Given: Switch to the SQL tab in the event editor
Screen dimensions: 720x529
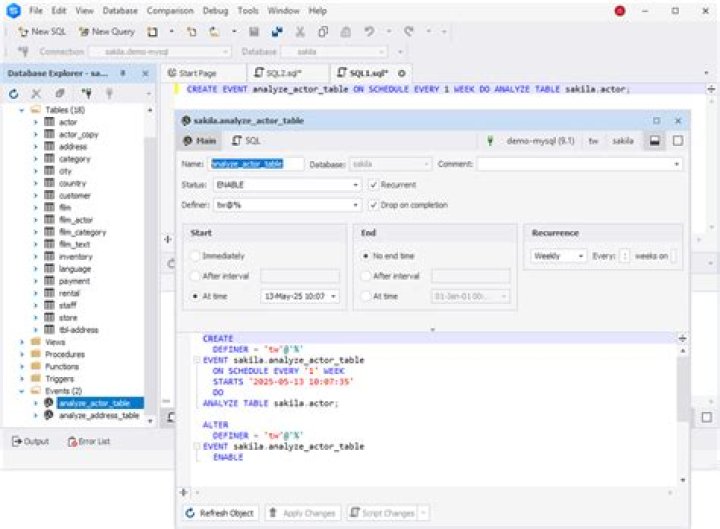Looking at the screenshot, I should tap(246, 141).
